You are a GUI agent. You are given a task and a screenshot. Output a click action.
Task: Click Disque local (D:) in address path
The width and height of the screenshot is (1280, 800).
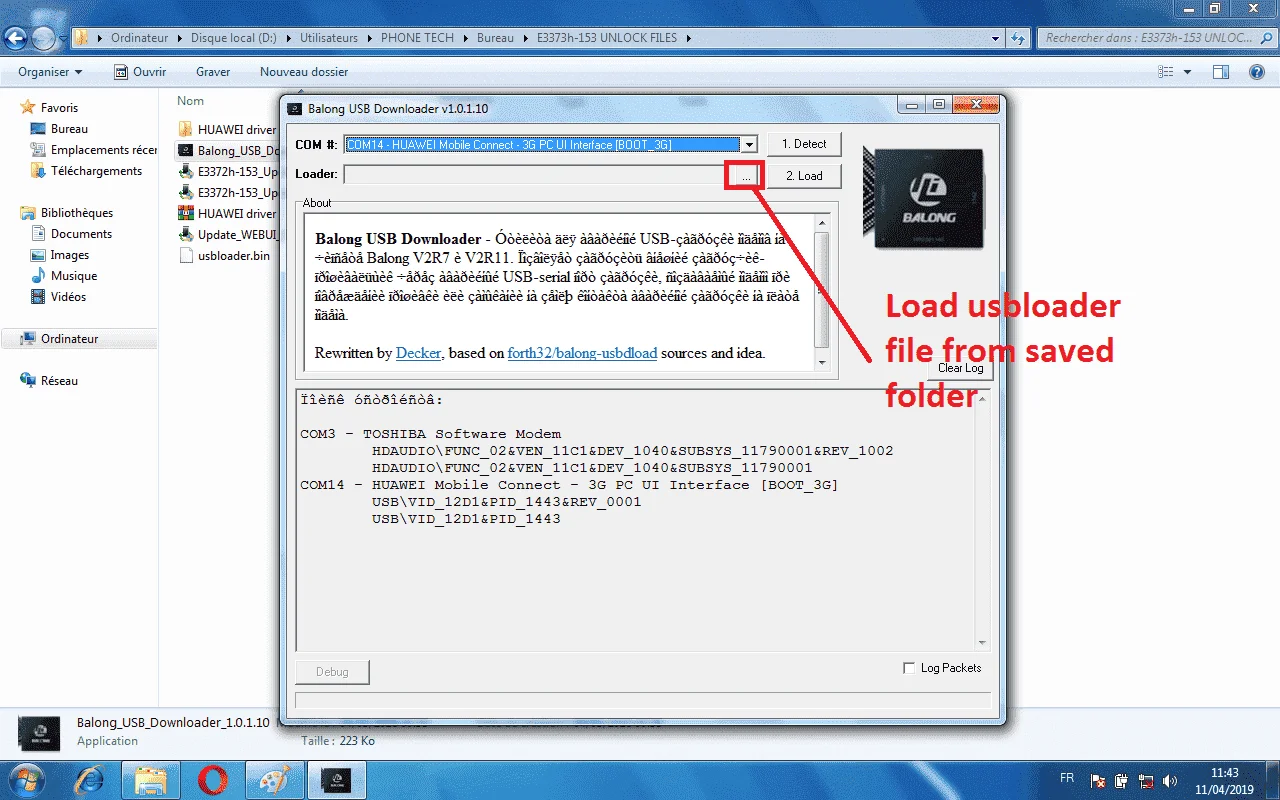pos(233,38)
